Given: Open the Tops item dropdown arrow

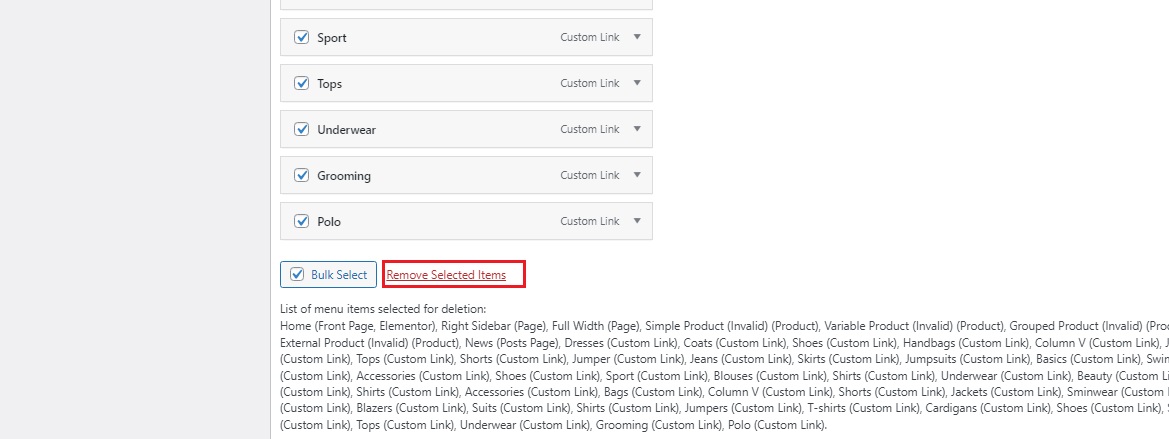Looking at the screenshot, I should coord(637,83).
